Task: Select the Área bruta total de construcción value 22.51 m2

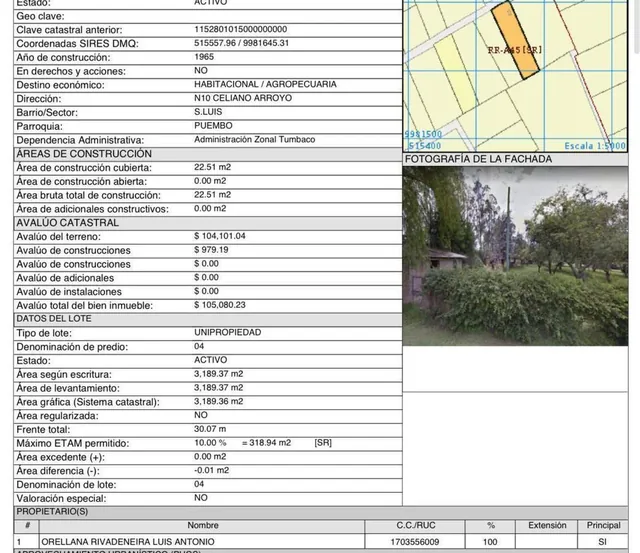Action: pyautogui.click(x=212, y=195)
